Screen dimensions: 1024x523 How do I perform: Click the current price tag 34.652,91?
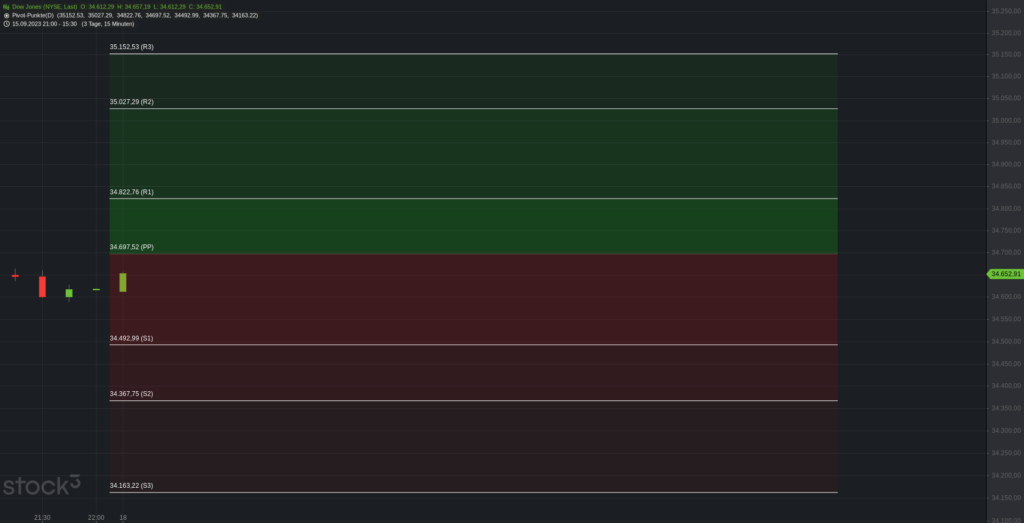1004,274
